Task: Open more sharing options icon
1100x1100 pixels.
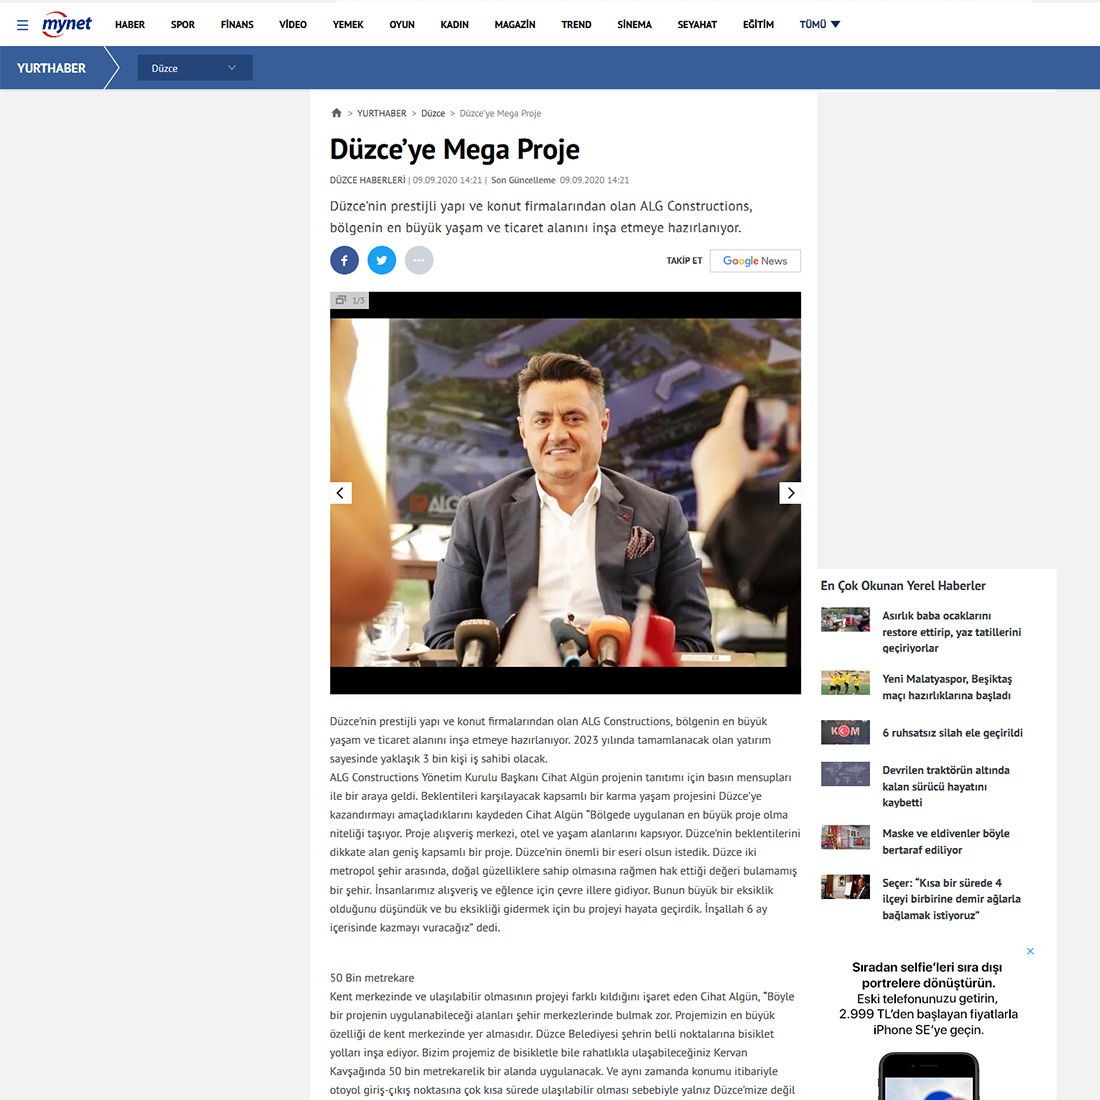Action: click(419, 260)
